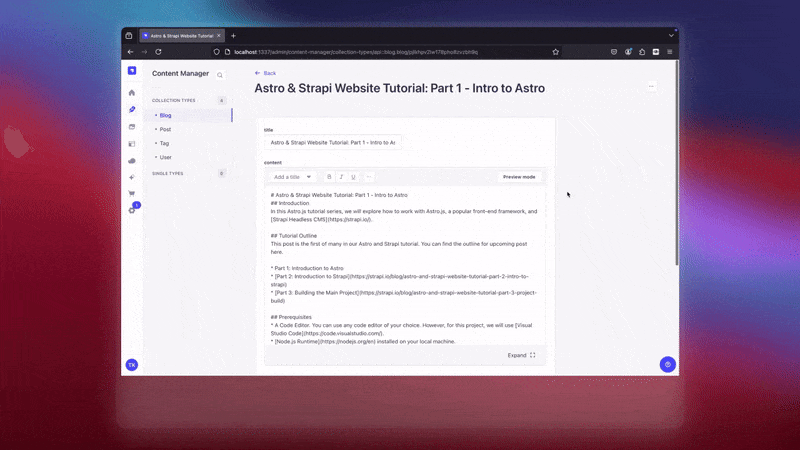This screenshot has height=450, width=800.
Task: Open new browser tab
Action: click(x=233, y=36)
